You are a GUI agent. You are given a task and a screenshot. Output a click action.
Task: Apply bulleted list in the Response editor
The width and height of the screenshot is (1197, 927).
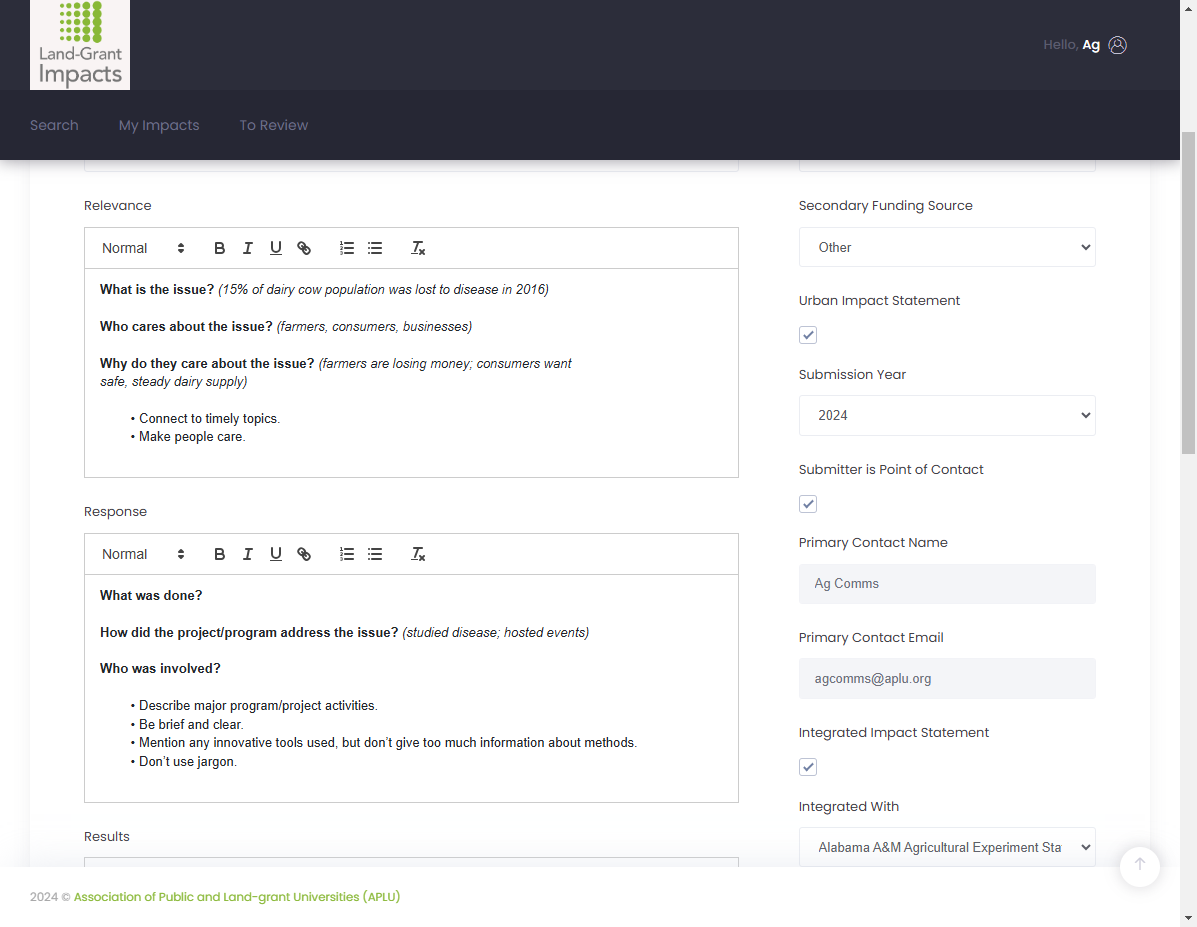375,554
